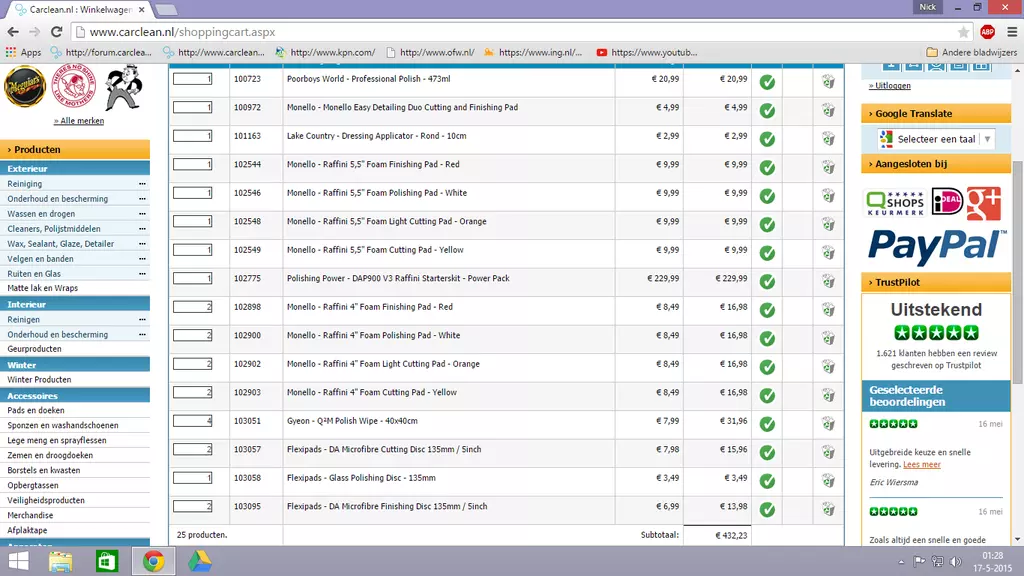Delete Flexipads DA Microfibre Finishing Disc row
1024x576 pixels.
pyautogui.click(x=828, y=509)
